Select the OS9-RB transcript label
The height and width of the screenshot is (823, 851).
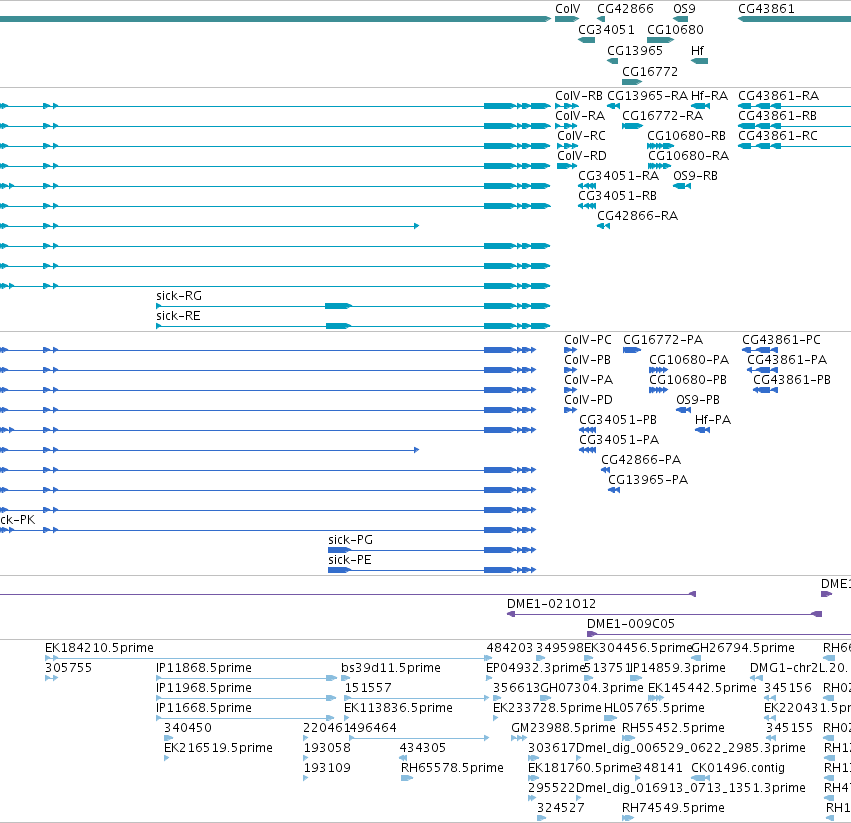(x=695, y=176)
